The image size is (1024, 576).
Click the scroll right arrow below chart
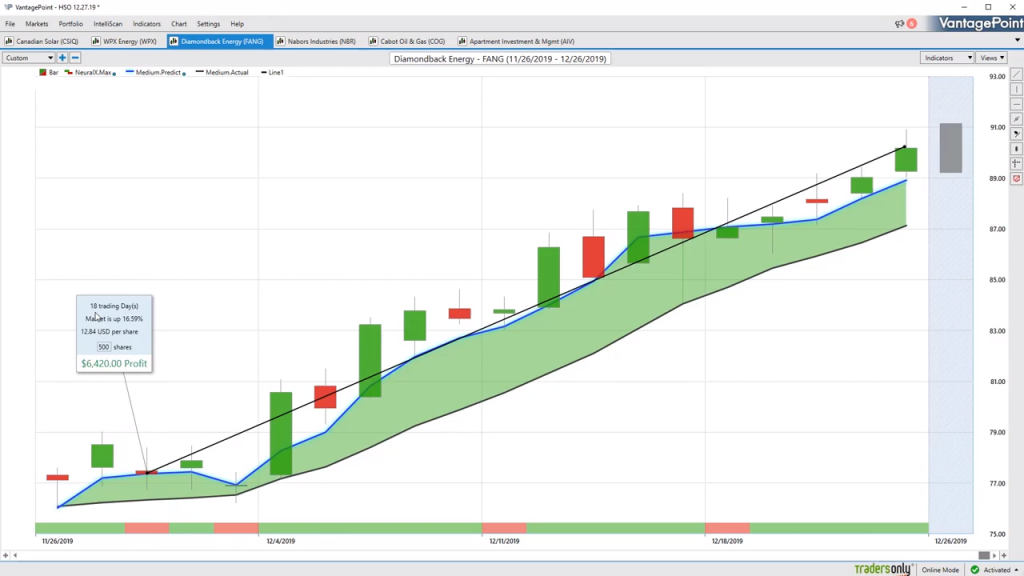[x=995, y=555]
